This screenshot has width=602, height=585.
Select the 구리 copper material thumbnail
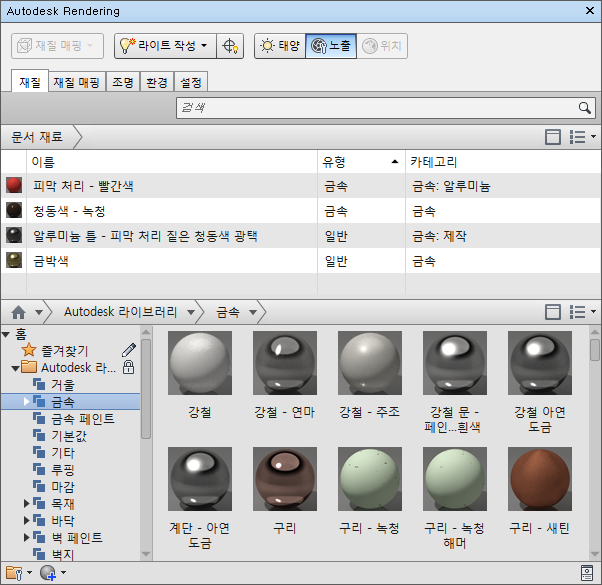pyautogui.click(x=285, y=479)
